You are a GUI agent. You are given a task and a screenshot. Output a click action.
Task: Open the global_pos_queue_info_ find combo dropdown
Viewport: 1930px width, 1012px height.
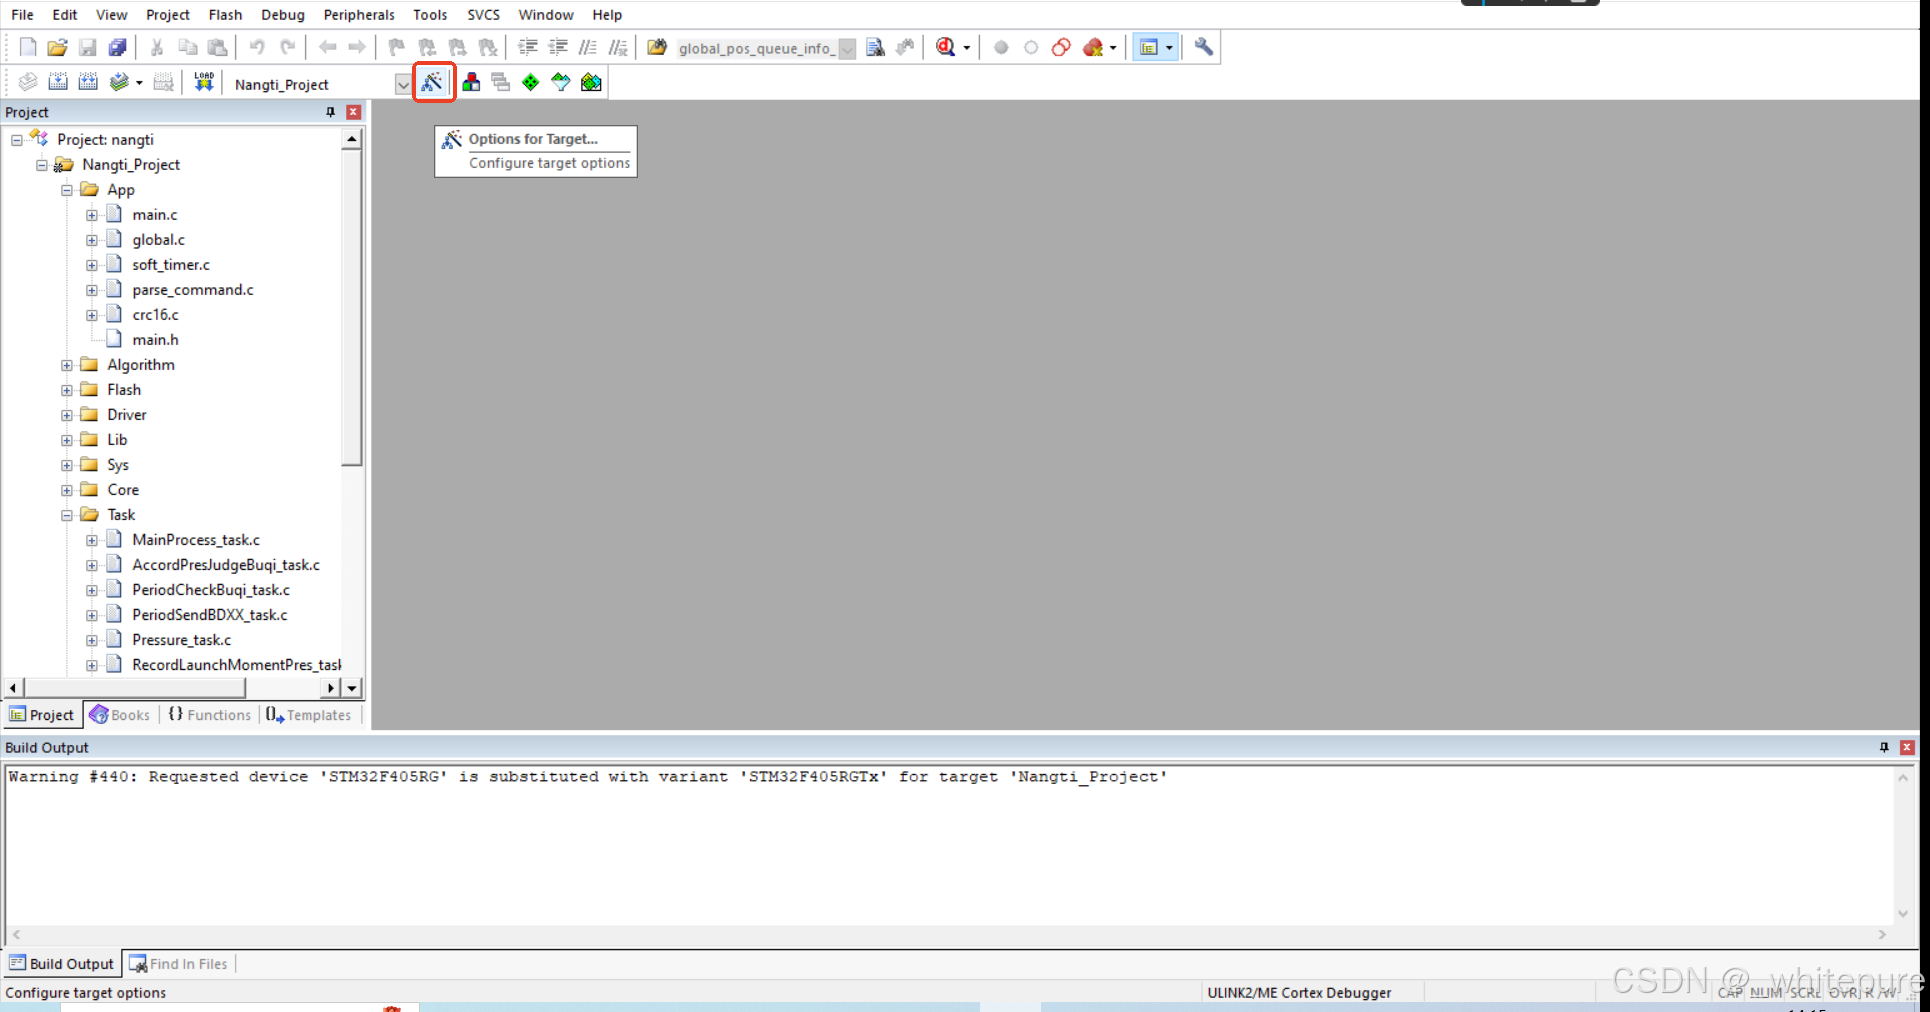point(847,48)
